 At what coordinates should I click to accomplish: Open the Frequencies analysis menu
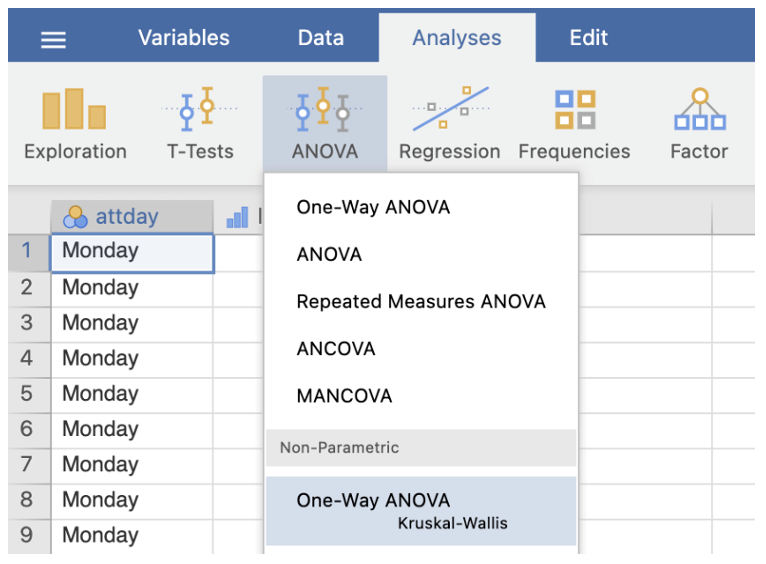point(574,124)
